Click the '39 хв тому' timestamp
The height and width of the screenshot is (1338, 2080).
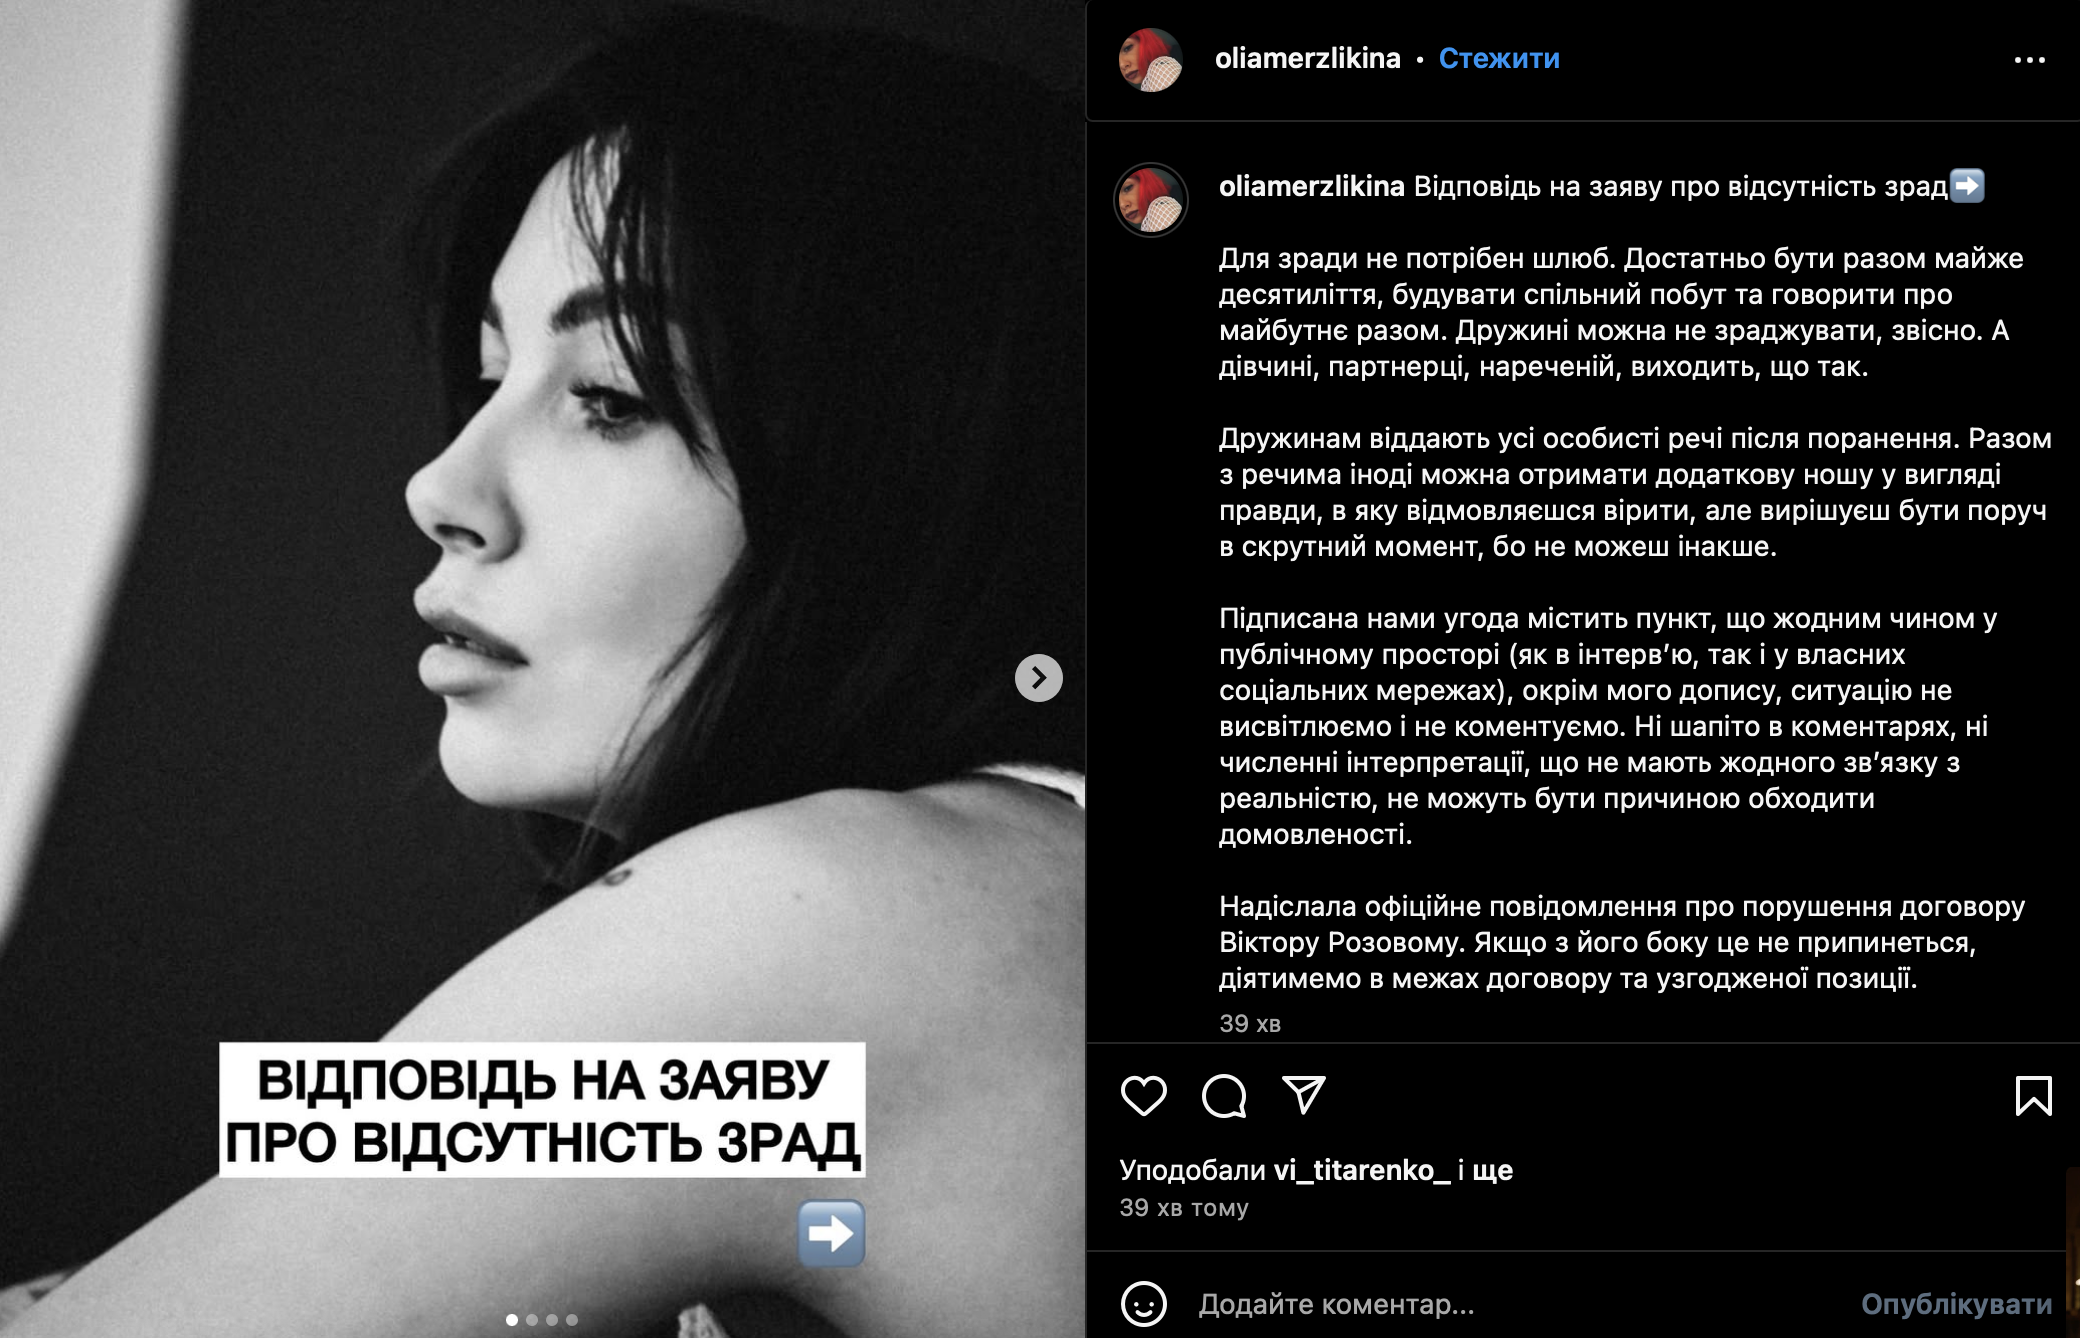pos(1184,1208)
